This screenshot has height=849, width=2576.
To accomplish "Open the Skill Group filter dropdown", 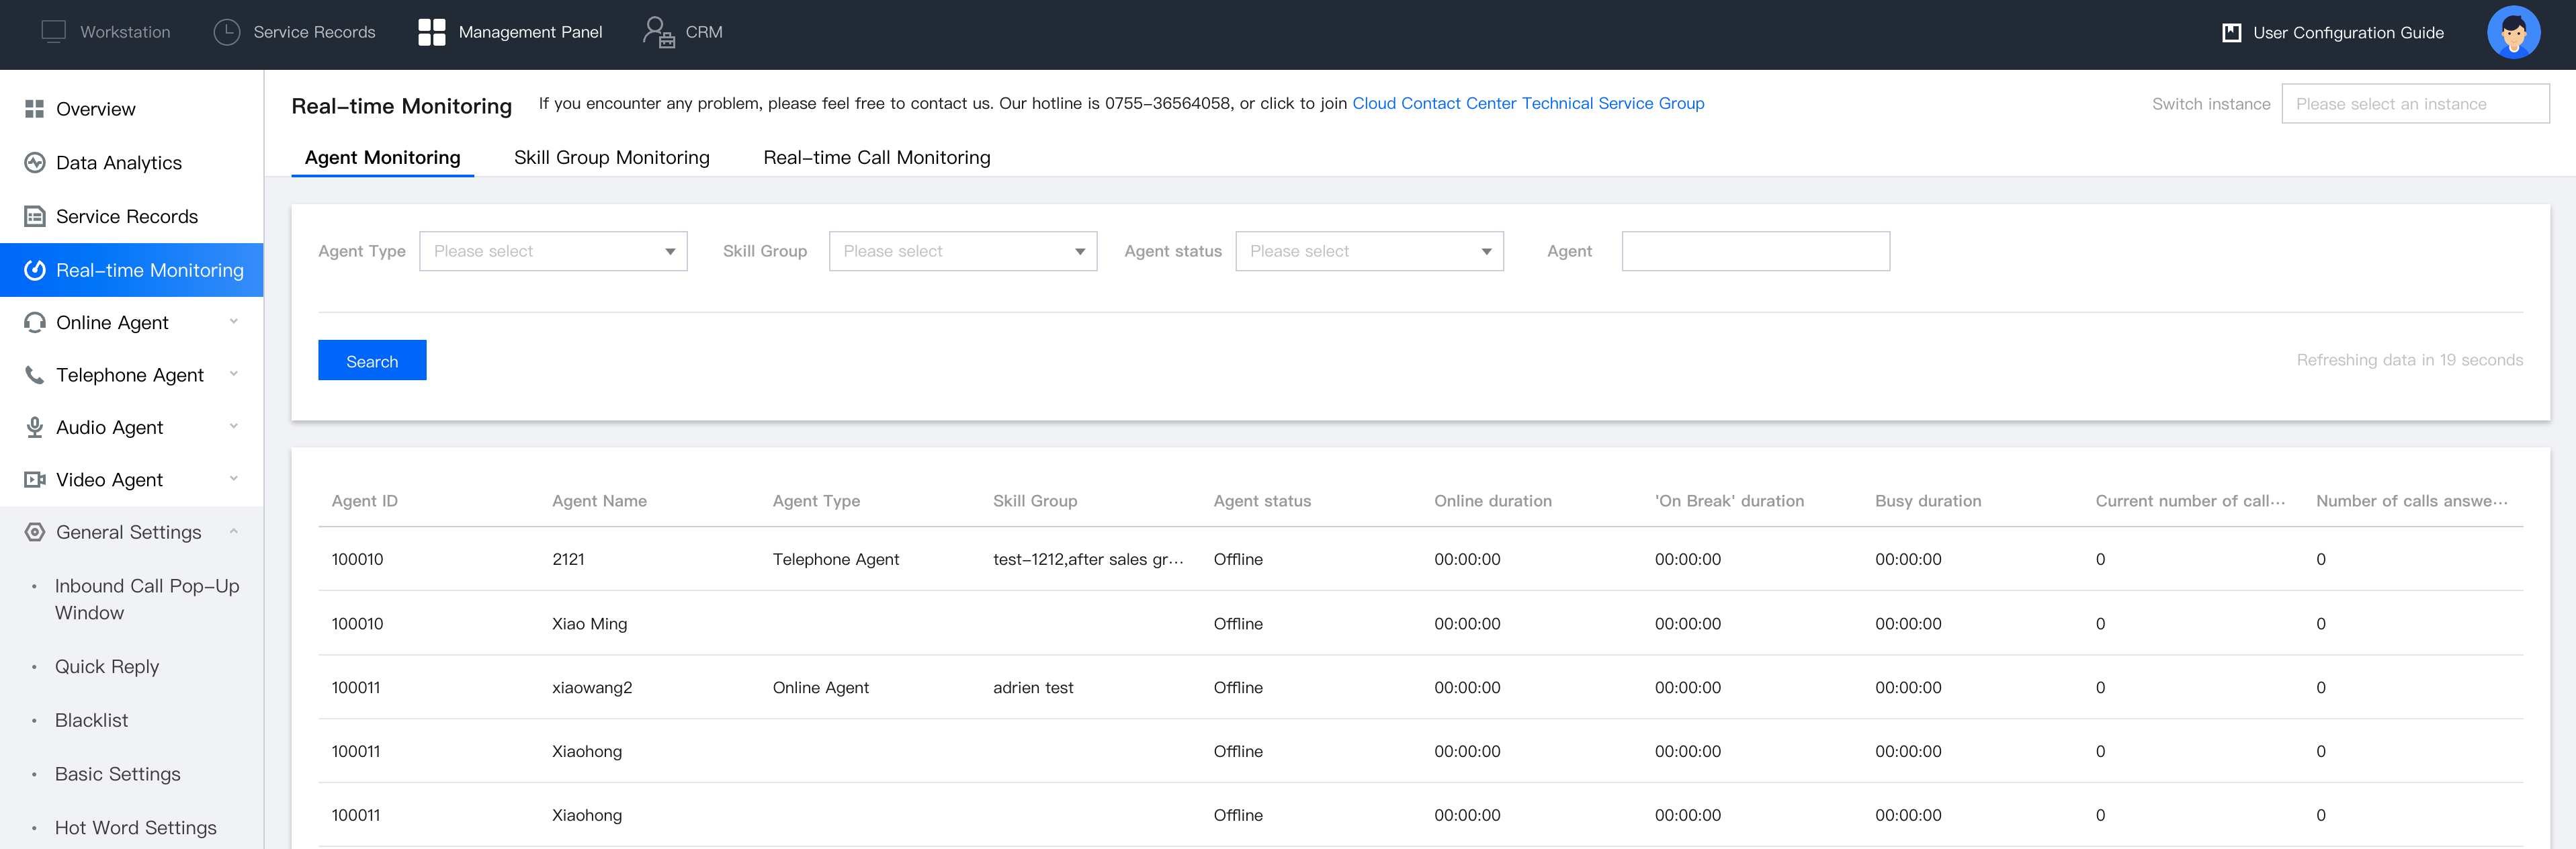I will pos(962,251).
